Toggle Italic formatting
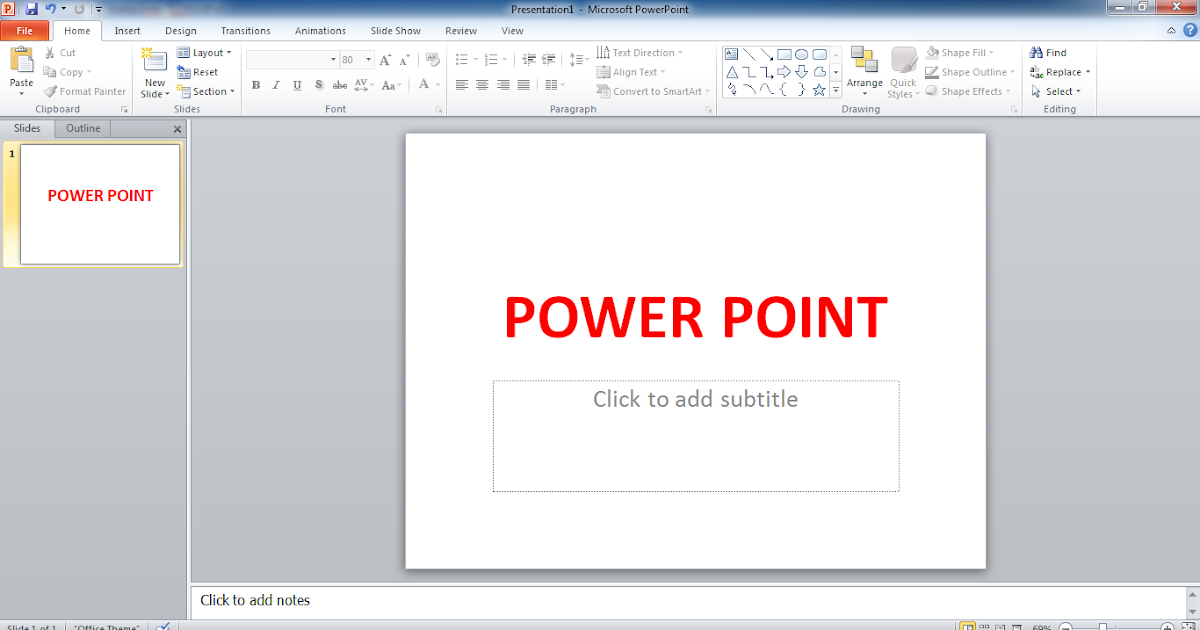 click(x=276, y=85)
